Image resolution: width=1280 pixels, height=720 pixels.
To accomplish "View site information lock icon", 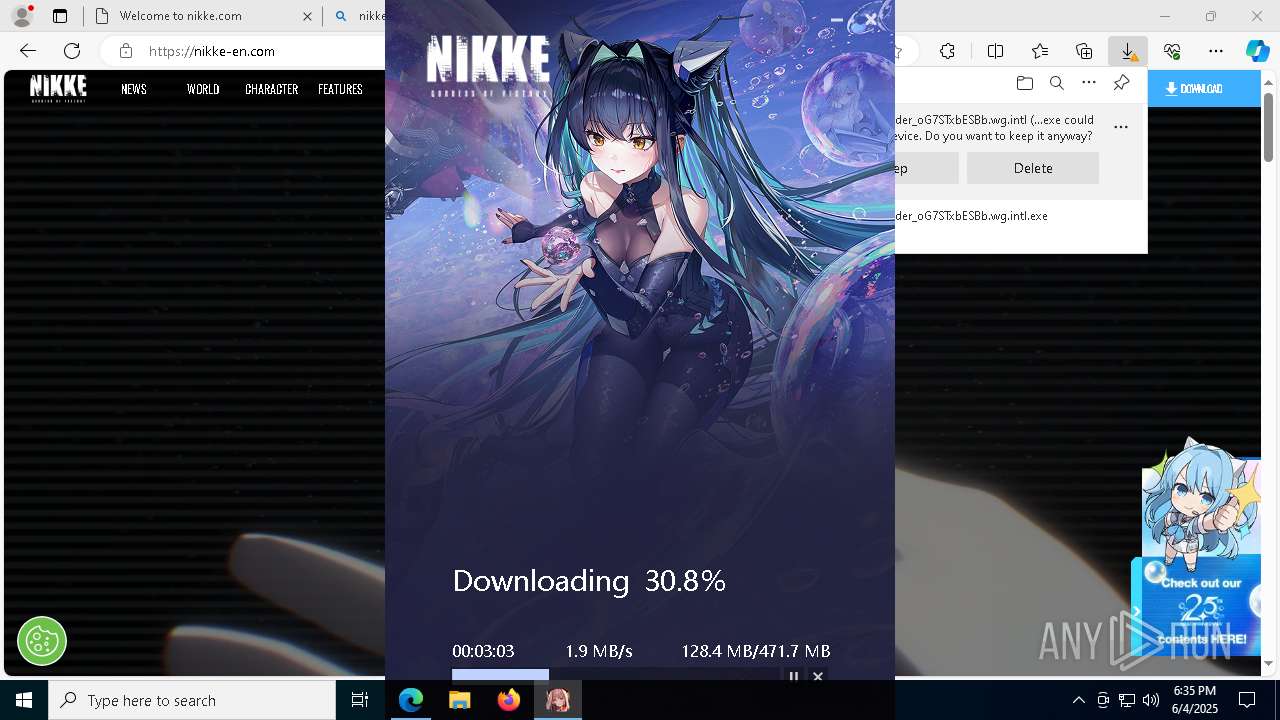I will (125, 51).
